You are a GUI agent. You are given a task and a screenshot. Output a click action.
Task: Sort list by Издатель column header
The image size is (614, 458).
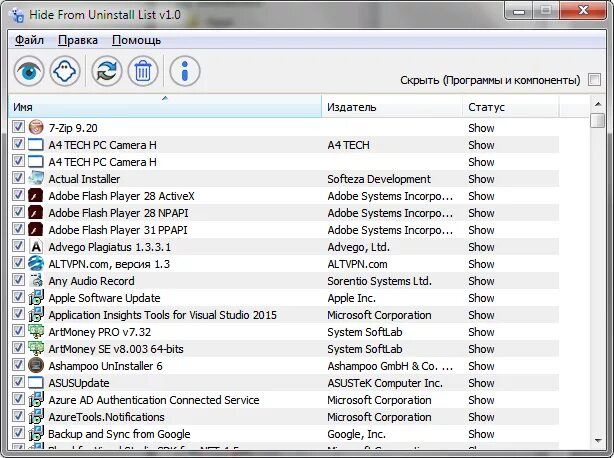pos(392,106)
